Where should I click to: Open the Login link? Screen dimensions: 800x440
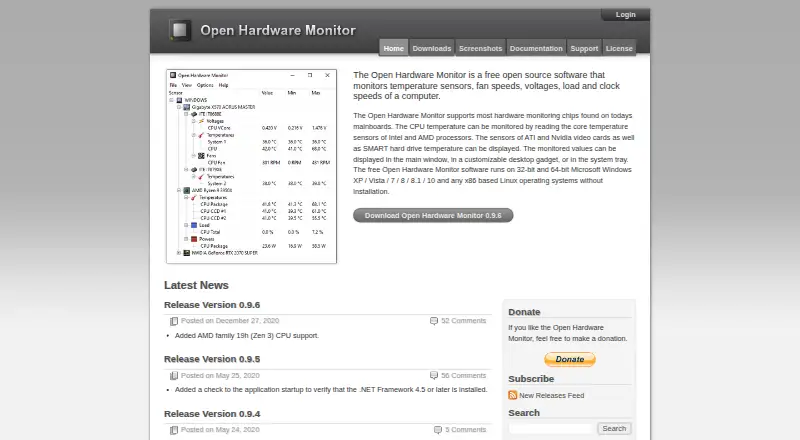(x=625, y=15)
